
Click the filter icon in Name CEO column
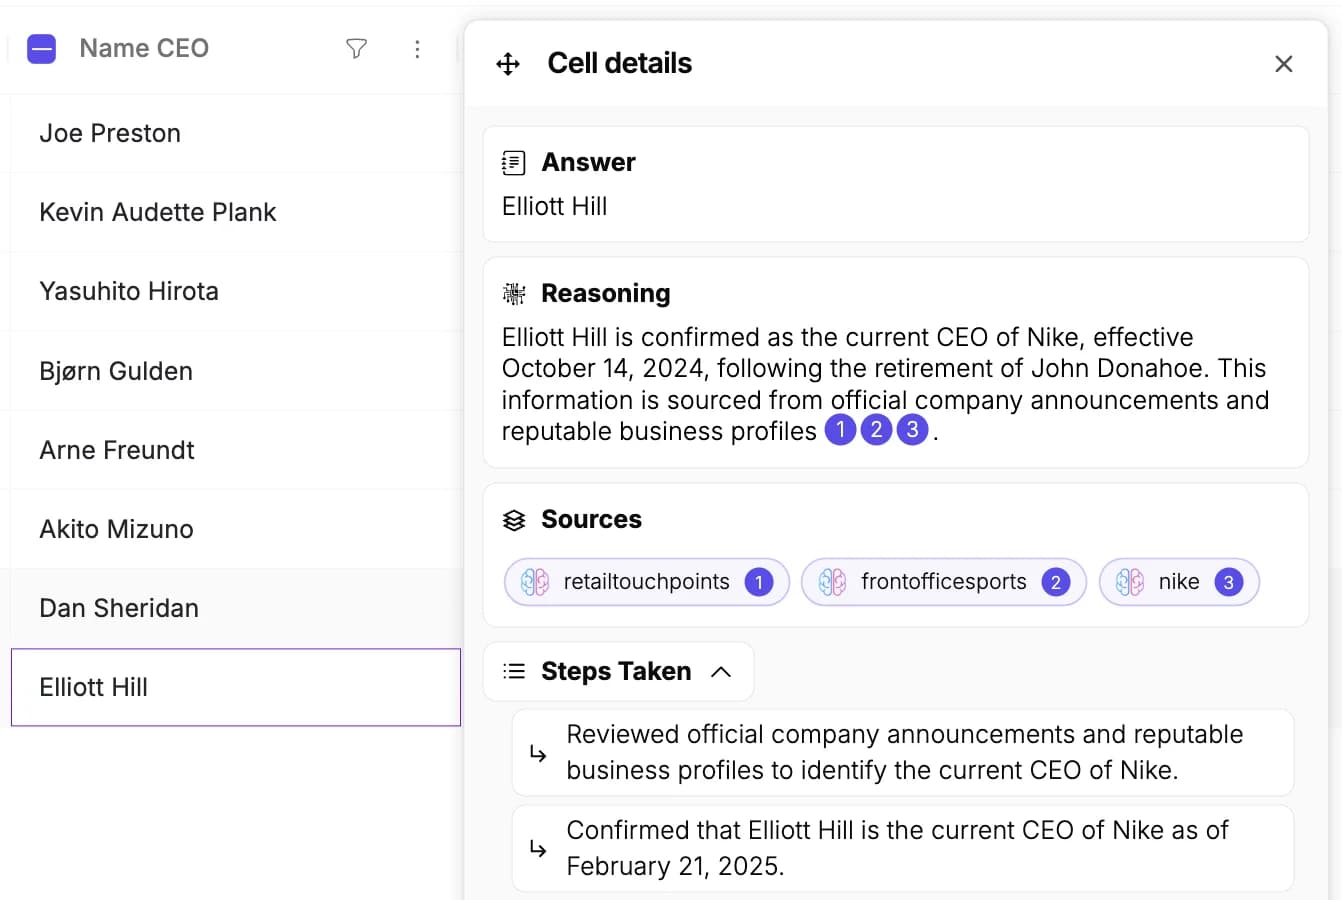point(356,48)
